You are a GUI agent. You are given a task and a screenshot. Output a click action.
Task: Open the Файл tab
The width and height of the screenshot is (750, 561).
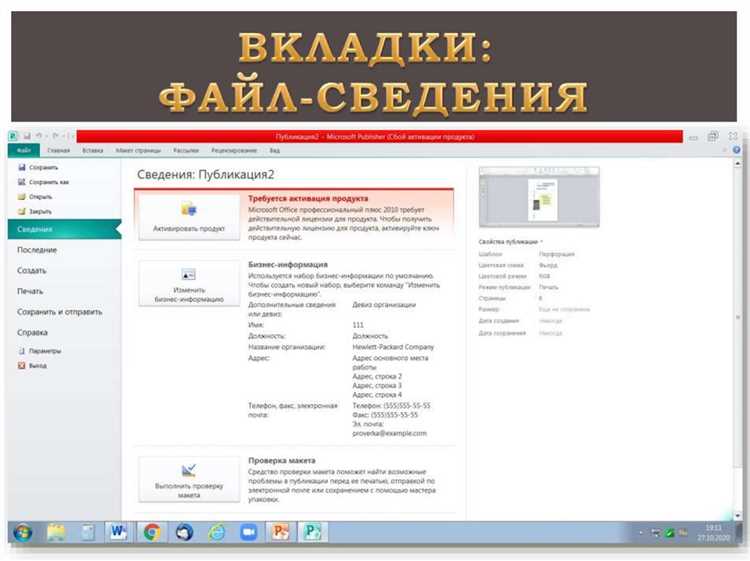point(24,150)
